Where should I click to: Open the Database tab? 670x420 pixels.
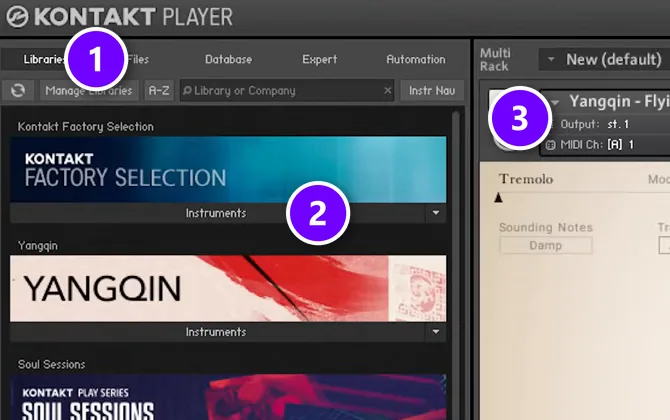coord(228,59)
